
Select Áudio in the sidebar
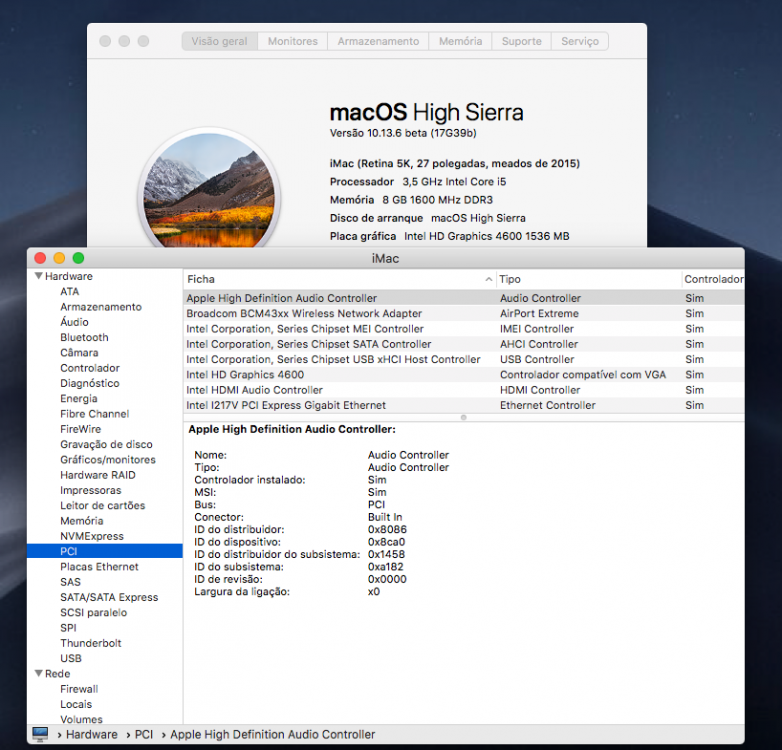coord(74,322)
